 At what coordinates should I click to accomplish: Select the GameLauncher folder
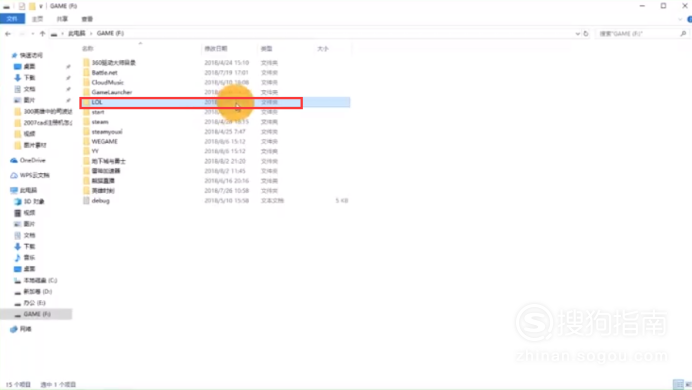pyautogui.click(x=112, y=92)
